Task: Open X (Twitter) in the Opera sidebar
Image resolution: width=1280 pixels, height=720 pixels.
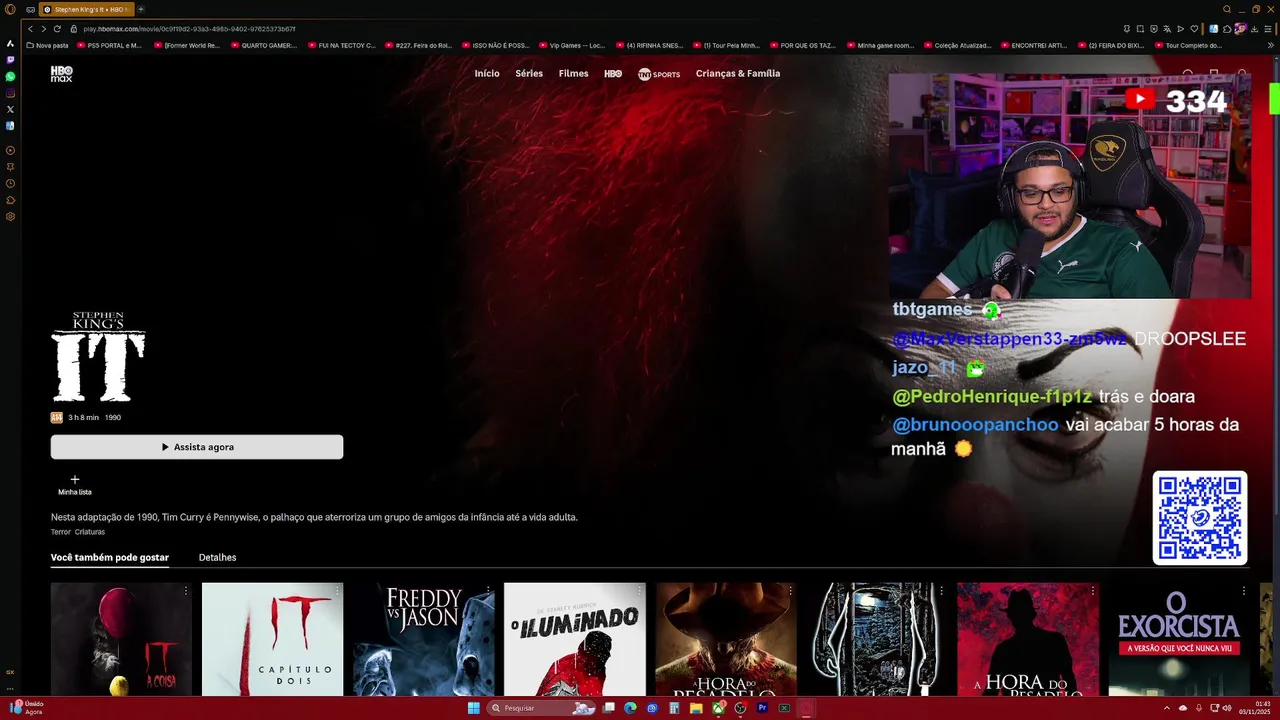Action: point(10,109)
